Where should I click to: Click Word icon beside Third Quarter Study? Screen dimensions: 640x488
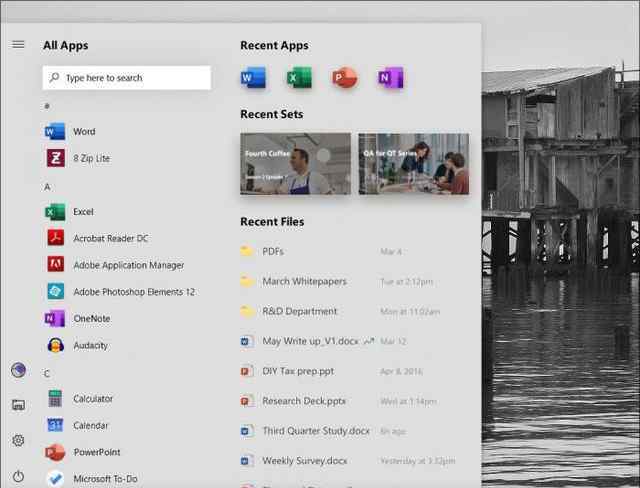247,431
